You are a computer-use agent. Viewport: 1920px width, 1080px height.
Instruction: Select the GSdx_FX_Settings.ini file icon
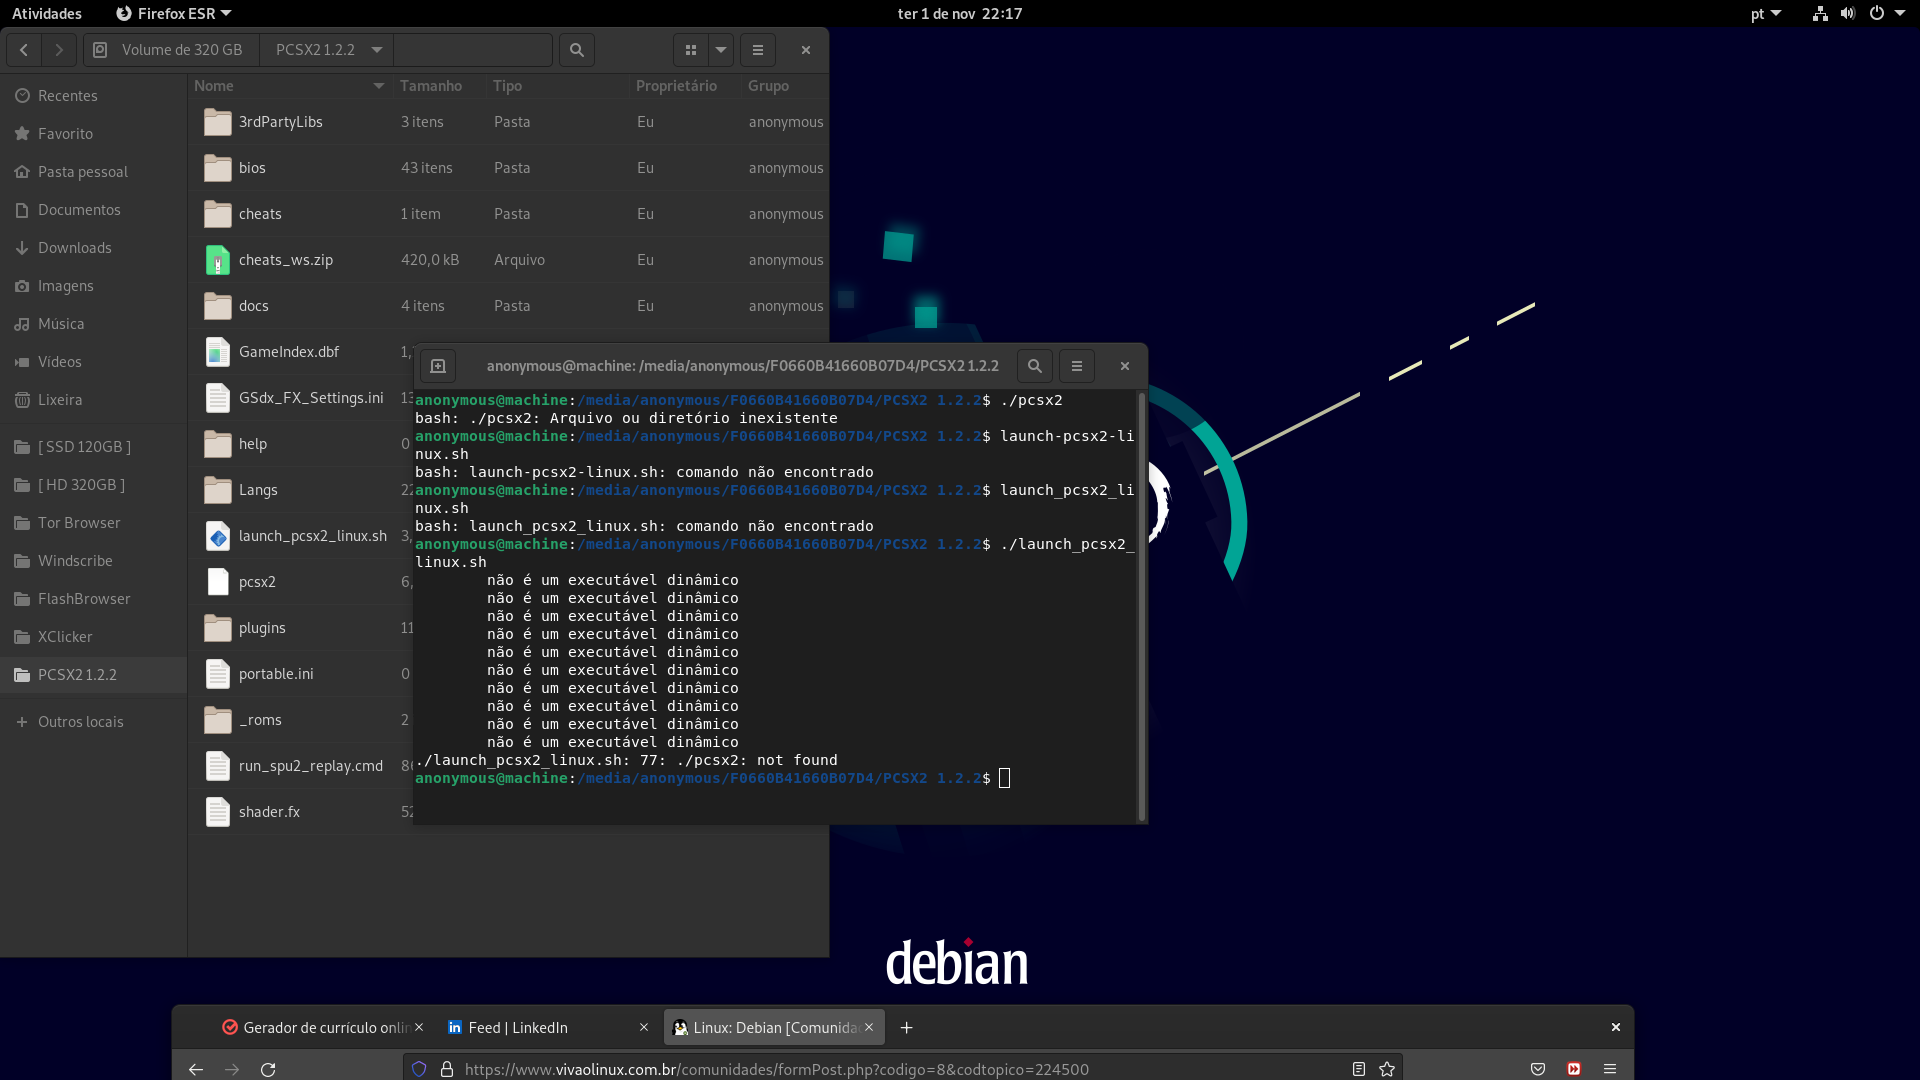click(x=218, y=398)
